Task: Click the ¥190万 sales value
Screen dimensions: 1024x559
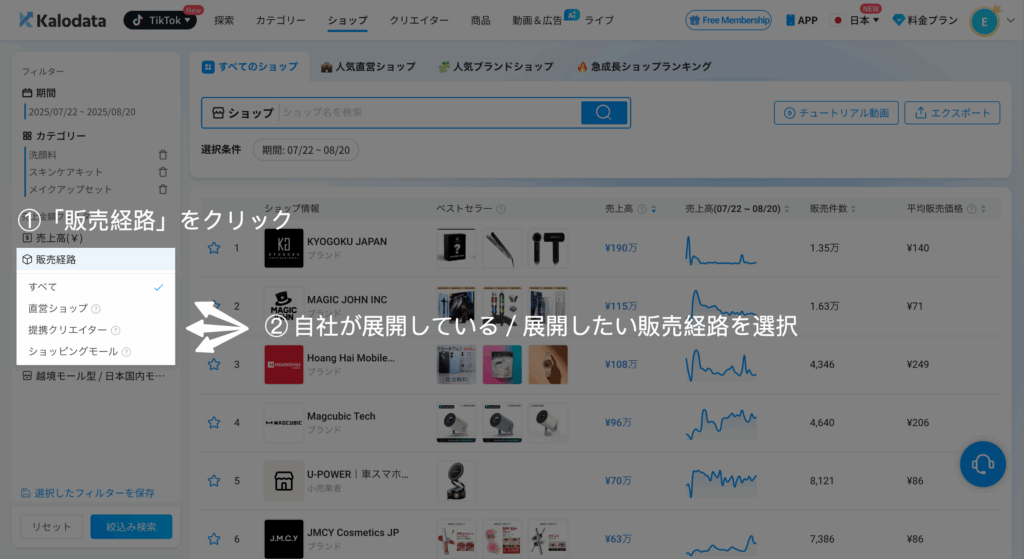Action: pyautogui.click(x=620, y=248)
